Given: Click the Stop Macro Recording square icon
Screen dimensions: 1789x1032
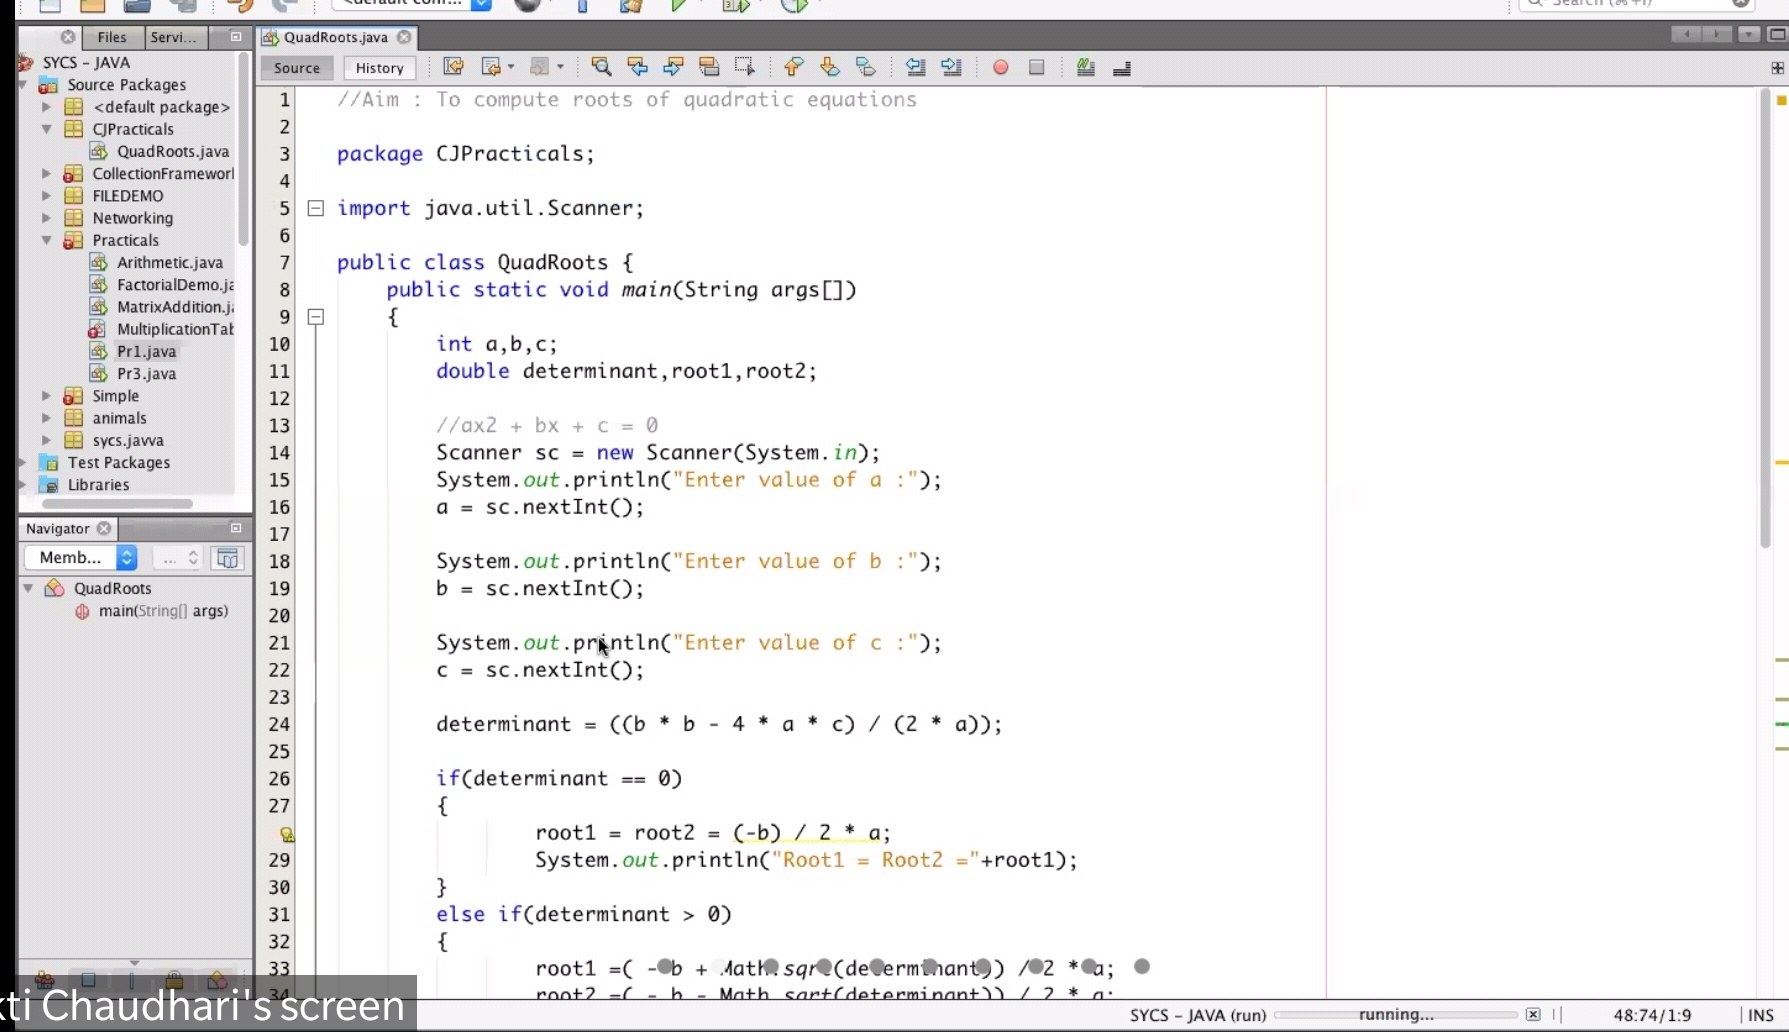Looking at the screenshot, I should point(1037,67).
